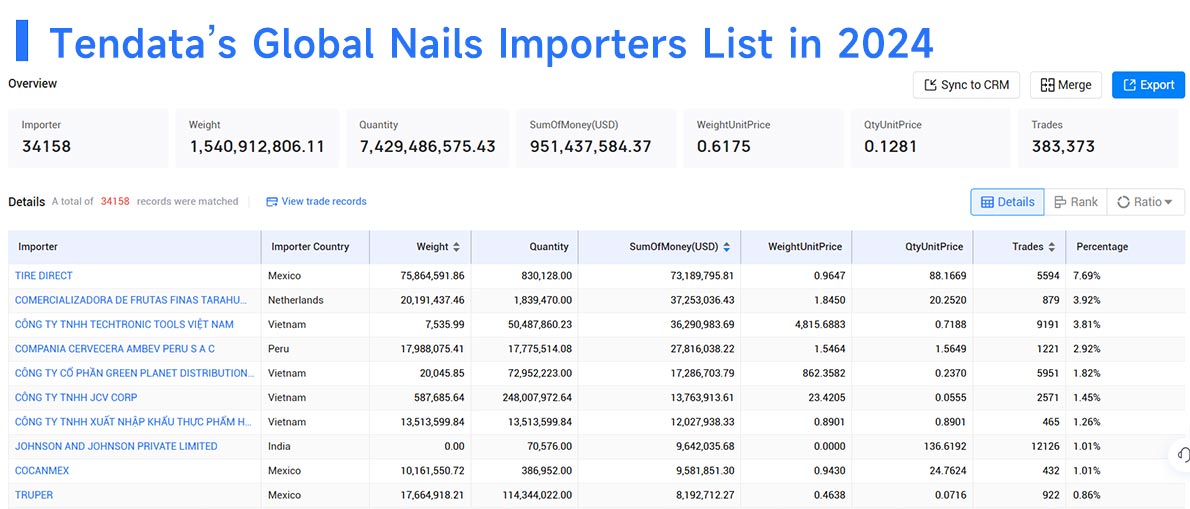1190x509 pixels.
Task: Click the Quantity 7,429,486,575.43 overview card
Action: pyautogui.click(x=427, y=138)
